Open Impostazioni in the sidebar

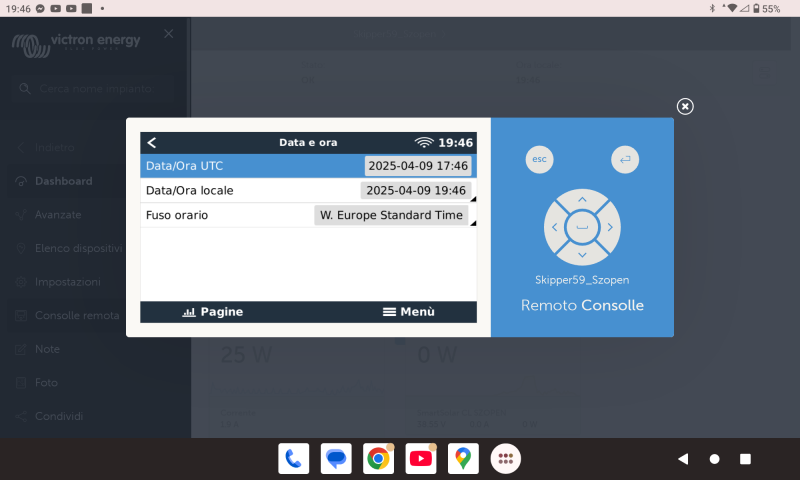pos(68,282)
